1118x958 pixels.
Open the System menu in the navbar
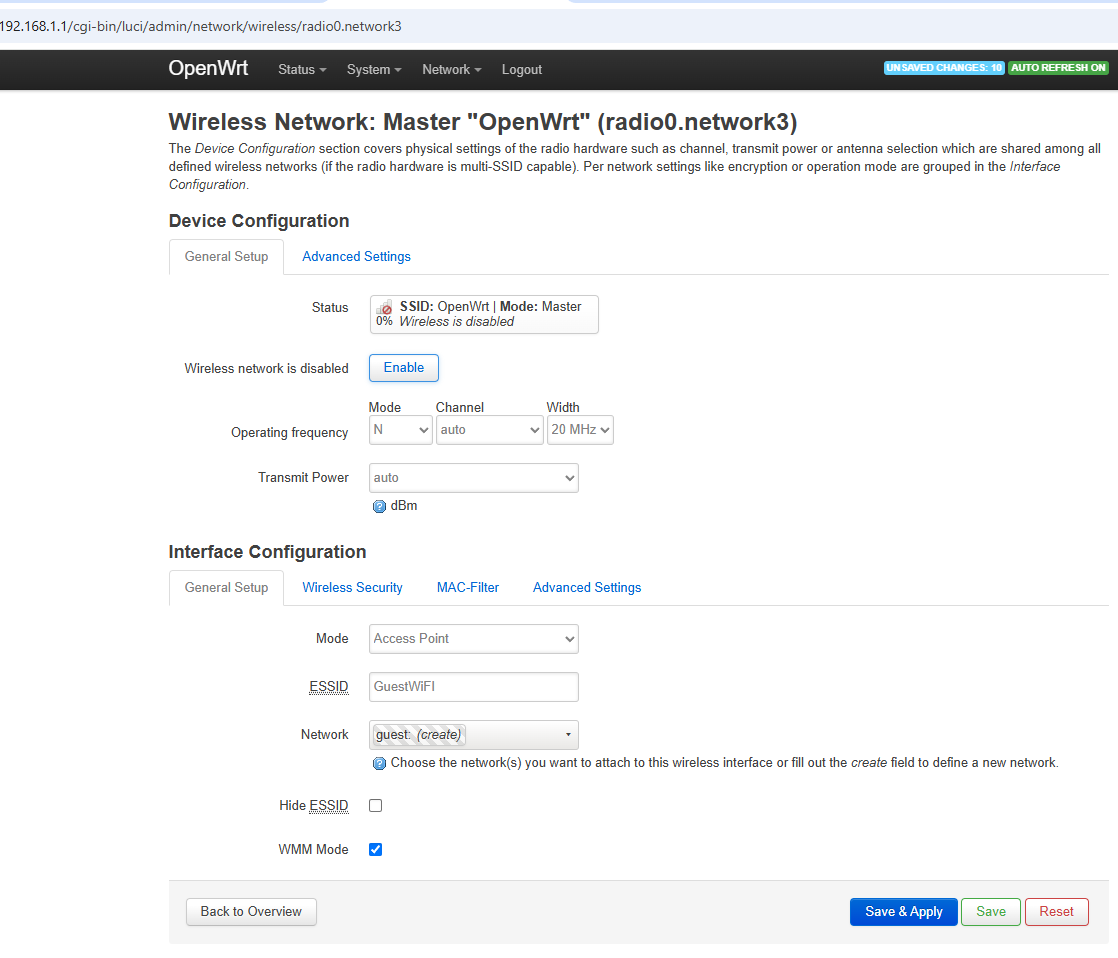point(374,70)
